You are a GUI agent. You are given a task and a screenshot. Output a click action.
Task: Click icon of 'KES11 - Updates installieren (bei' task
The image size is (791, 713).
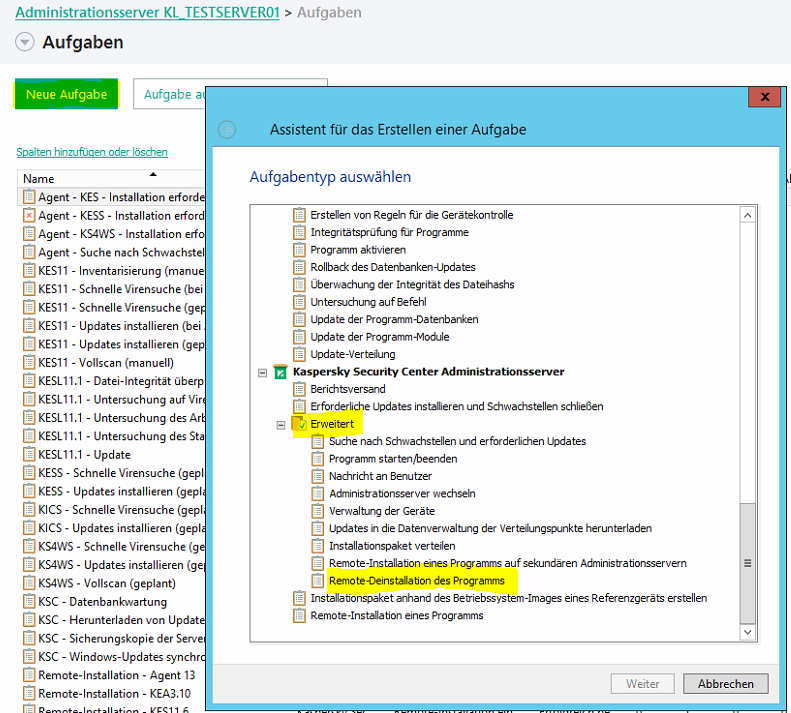(x=29, y=326)
